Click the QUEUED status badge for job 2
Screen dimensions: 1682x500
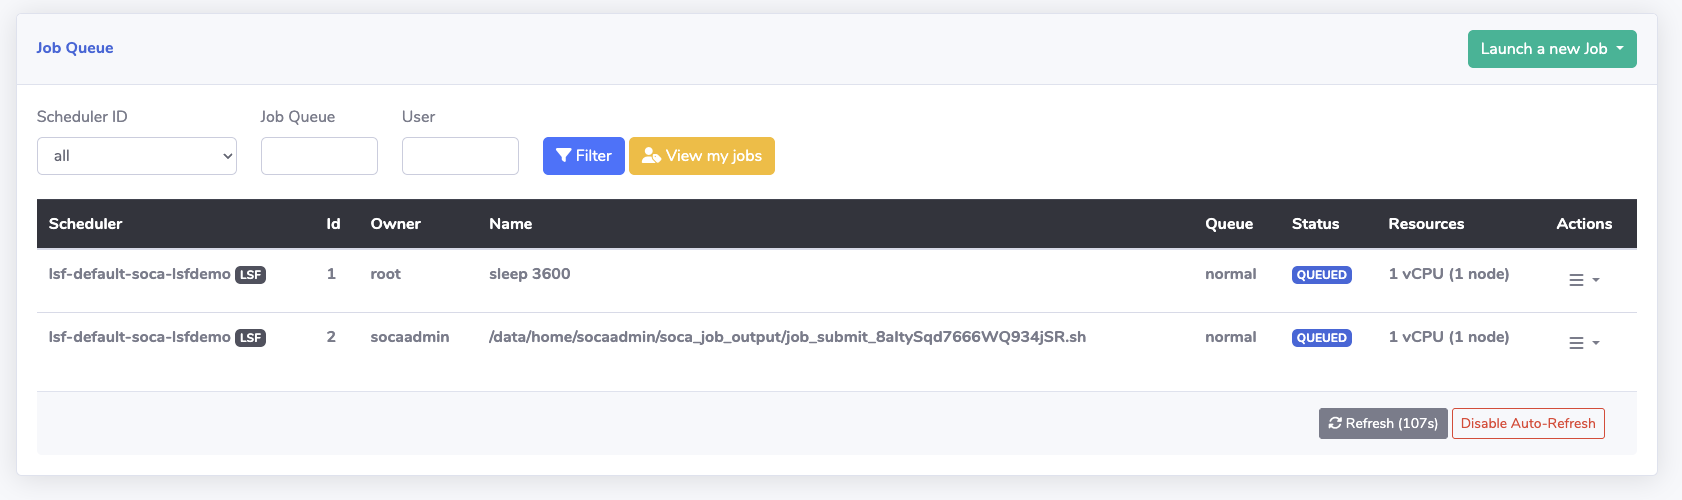point(1321,338)
